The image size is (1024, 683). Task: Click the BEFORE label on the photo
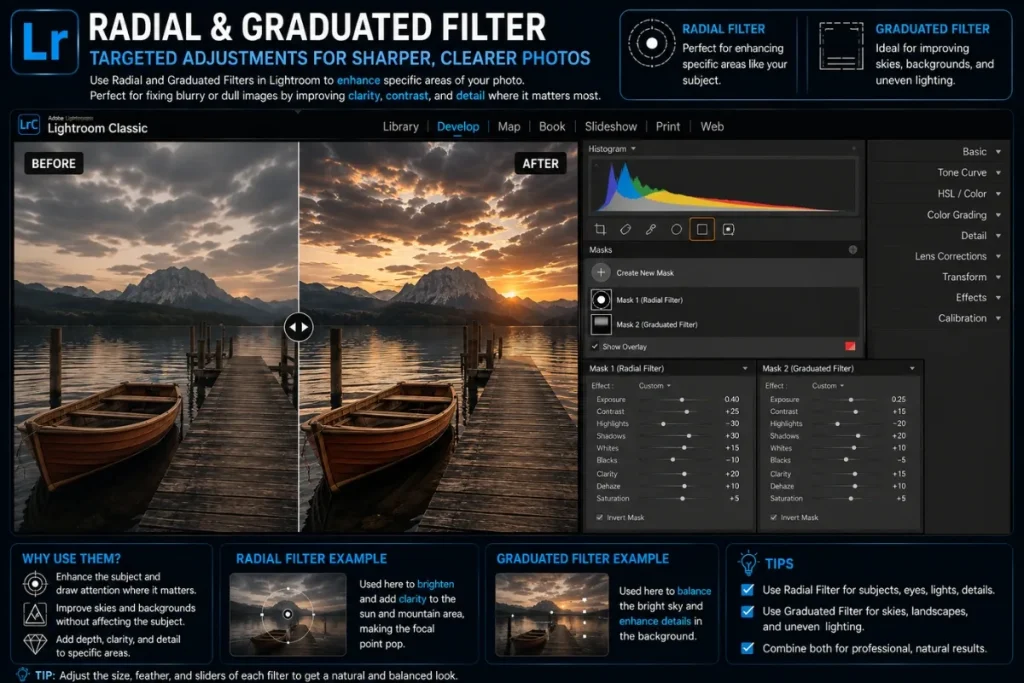coord(54,163)
